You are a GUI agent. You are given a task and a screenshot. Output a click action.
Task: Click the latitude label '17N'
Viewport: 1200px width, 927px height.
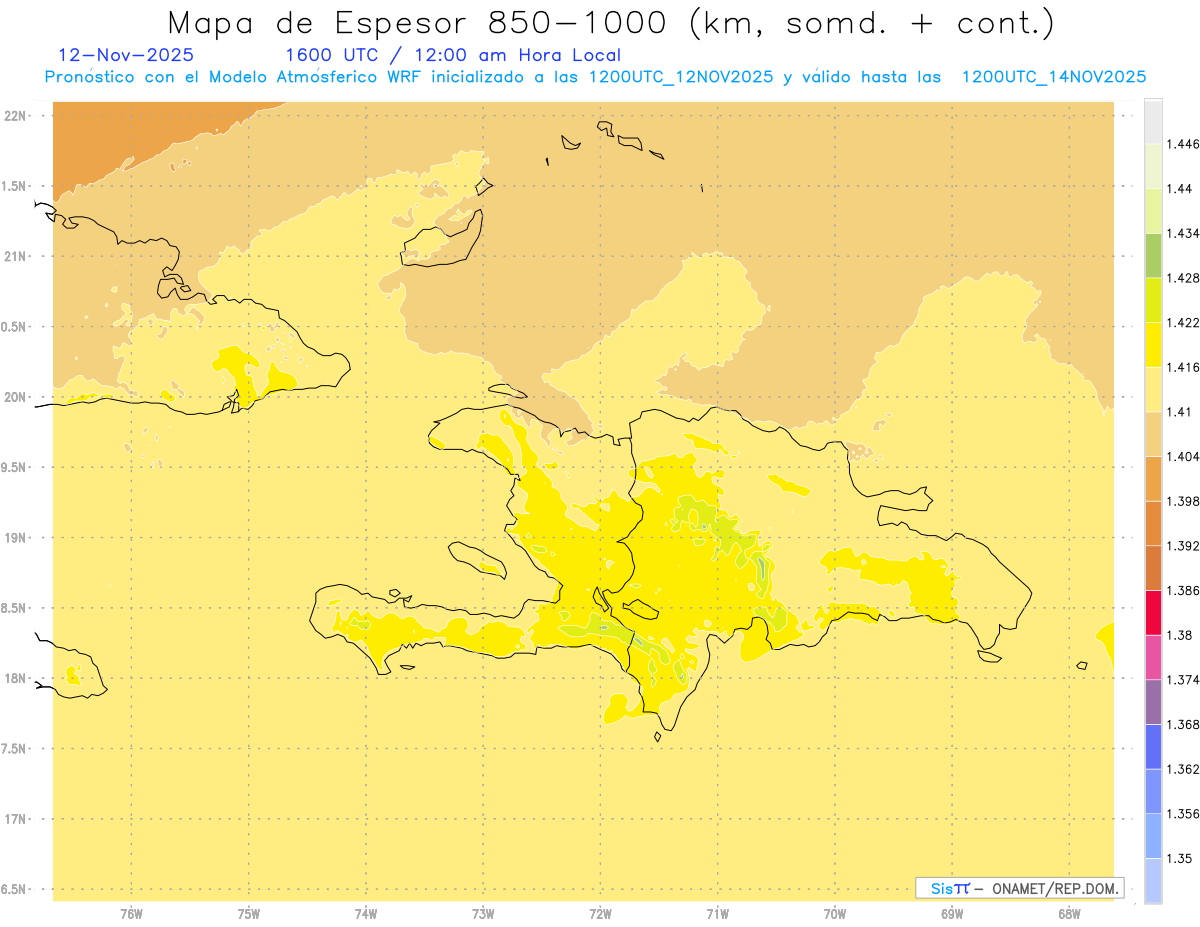16,820
